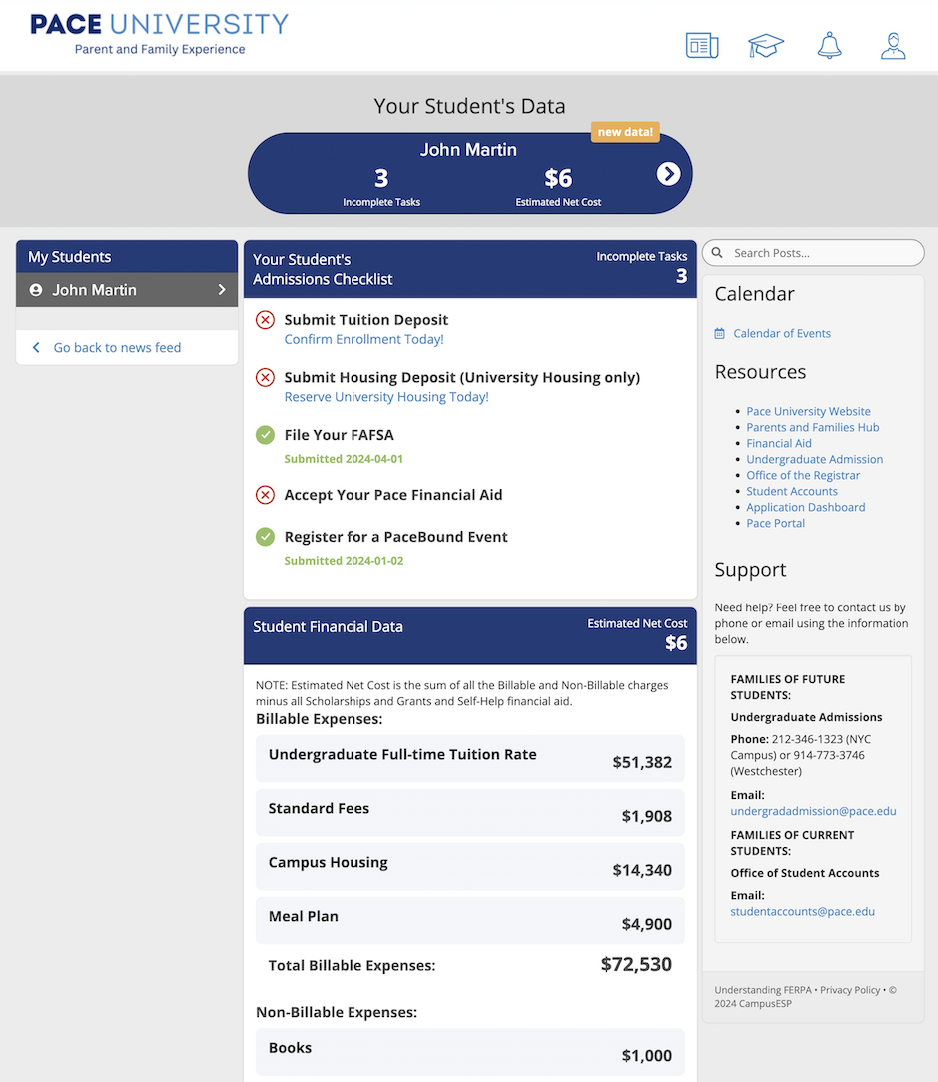Click the new data! badge on the student card
Image resolution: width=938 pixels, height=1082 pixels.
pyautogui.click(x=625, y=131)
